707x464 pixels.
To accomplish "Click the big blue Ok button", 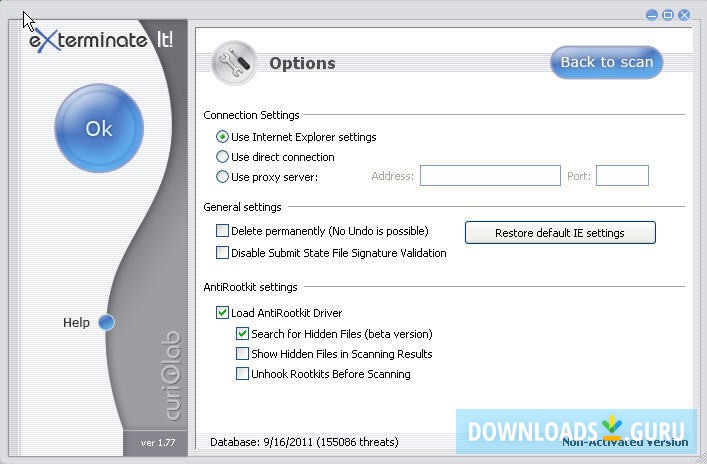I will click(x=99, y=128).
